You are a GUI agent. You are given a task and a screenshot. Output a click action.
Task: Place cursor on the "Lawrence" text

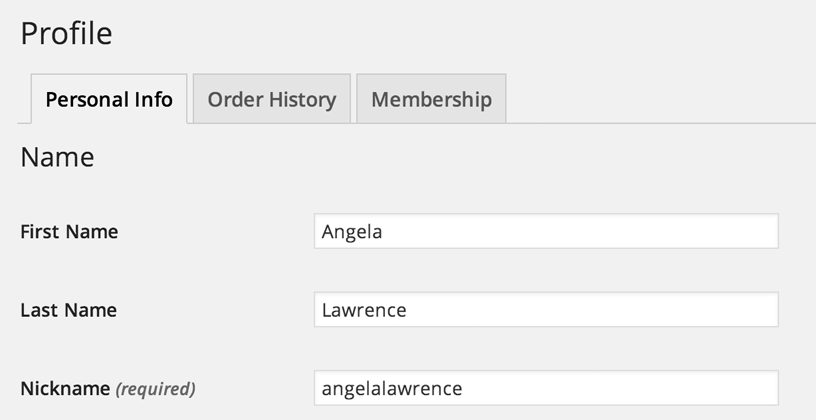363,310
